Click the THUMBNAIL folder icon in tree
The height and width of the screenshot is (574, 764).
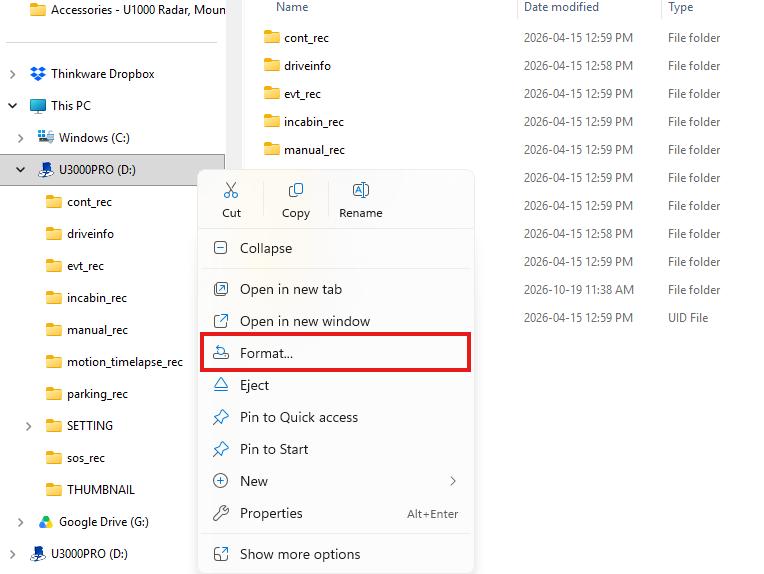tap(54, 489)
